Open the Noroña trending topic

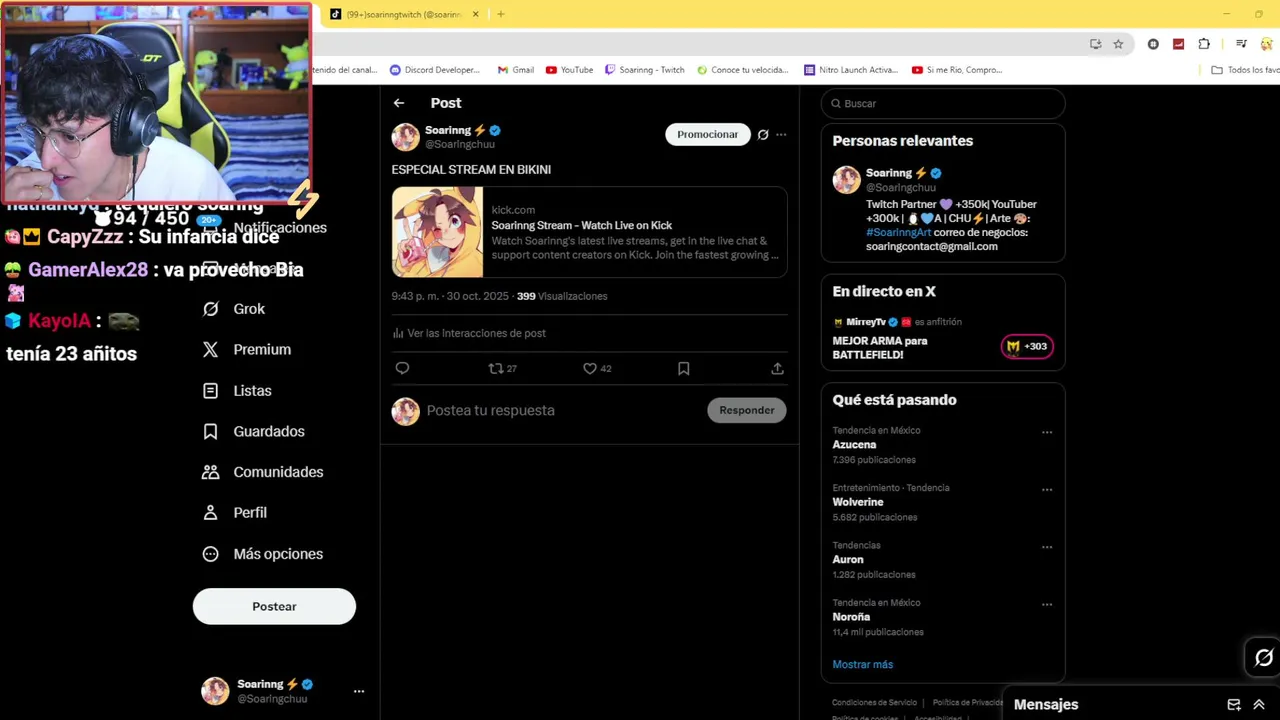coord(851,617)
